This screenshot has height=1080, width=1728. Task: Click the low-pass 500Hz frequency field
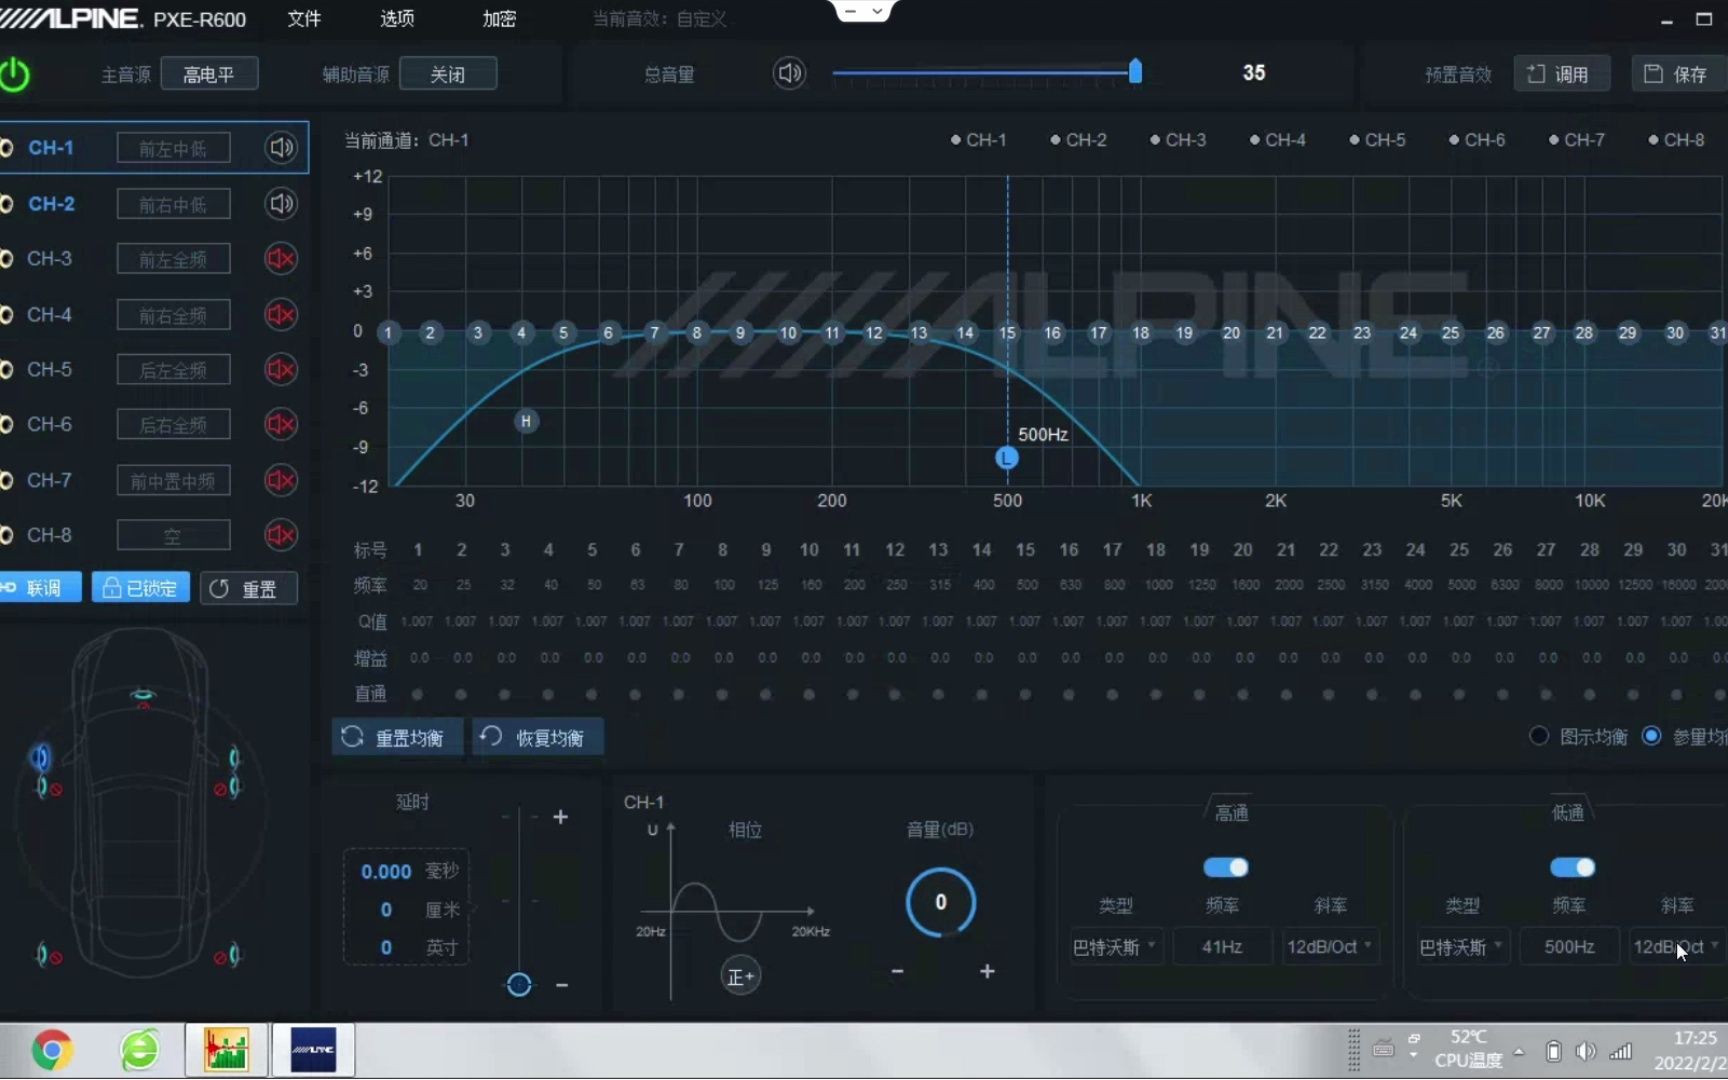coord(1569,946)
